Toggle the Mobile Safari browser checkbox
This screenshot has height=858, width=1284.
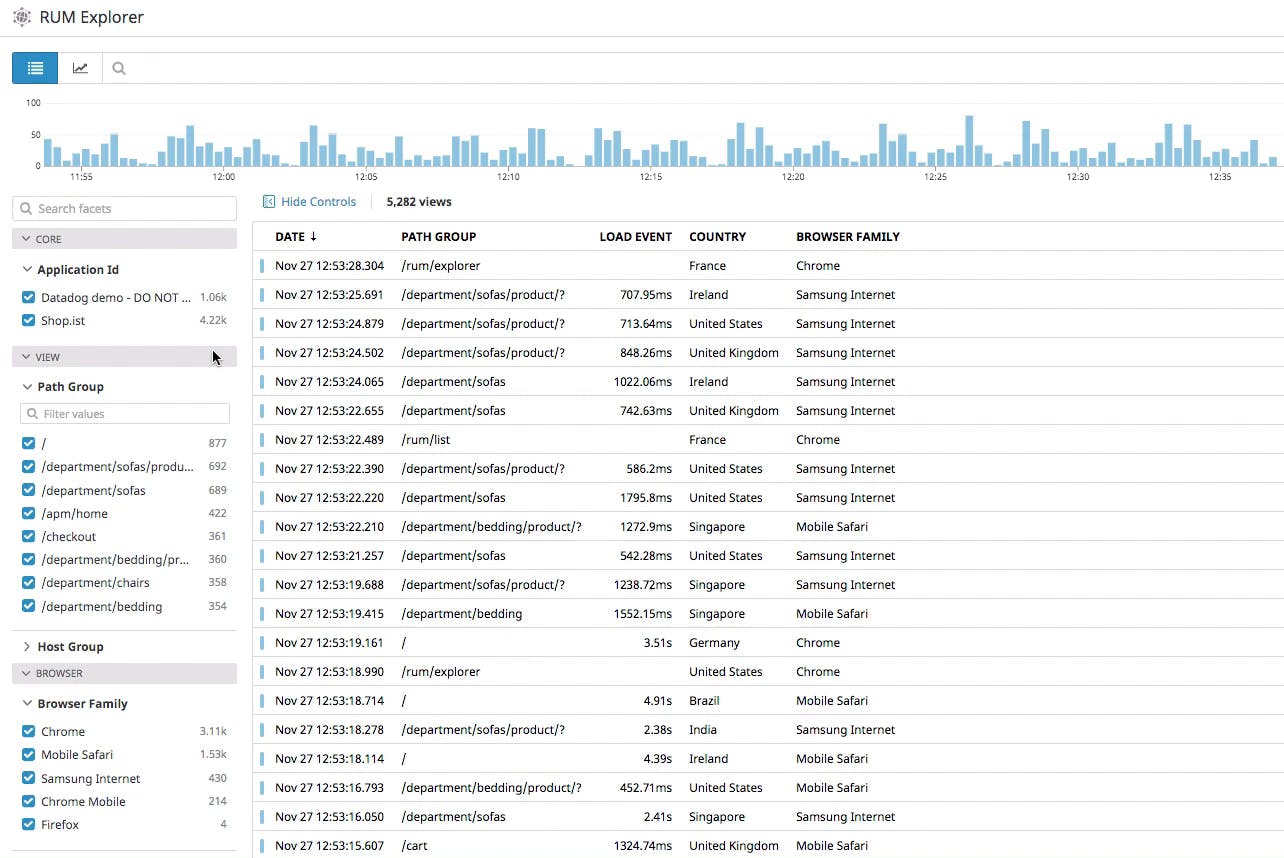coord(28,755)
